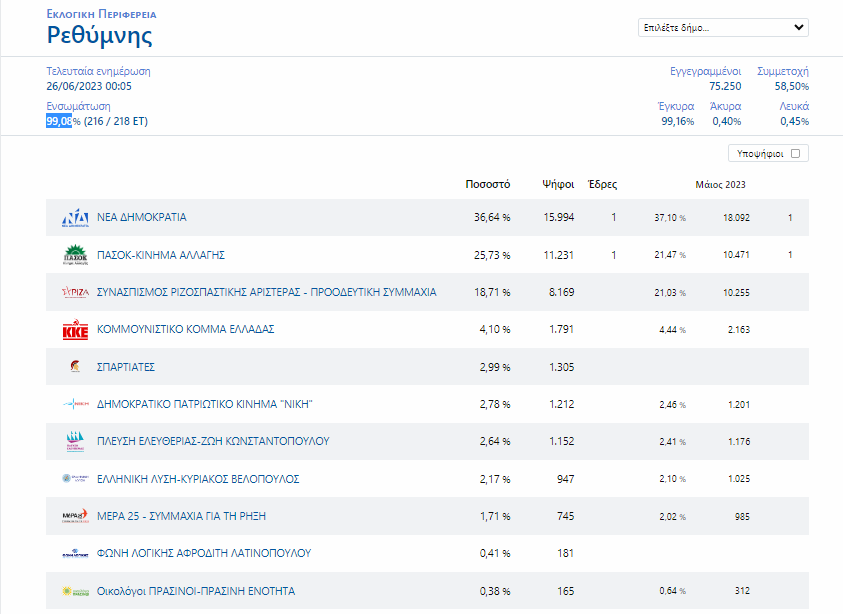Click the May 2023 value 37,10 %
Screen dimensions: 843x614
coord(670,218)
